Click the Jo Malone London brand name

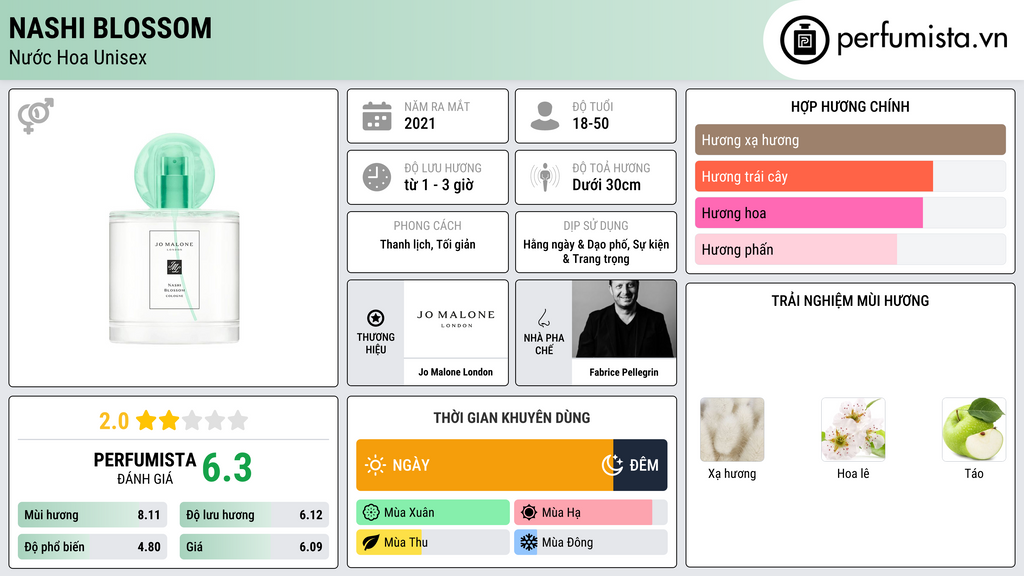pyautogui.click(x=456, y=372)
